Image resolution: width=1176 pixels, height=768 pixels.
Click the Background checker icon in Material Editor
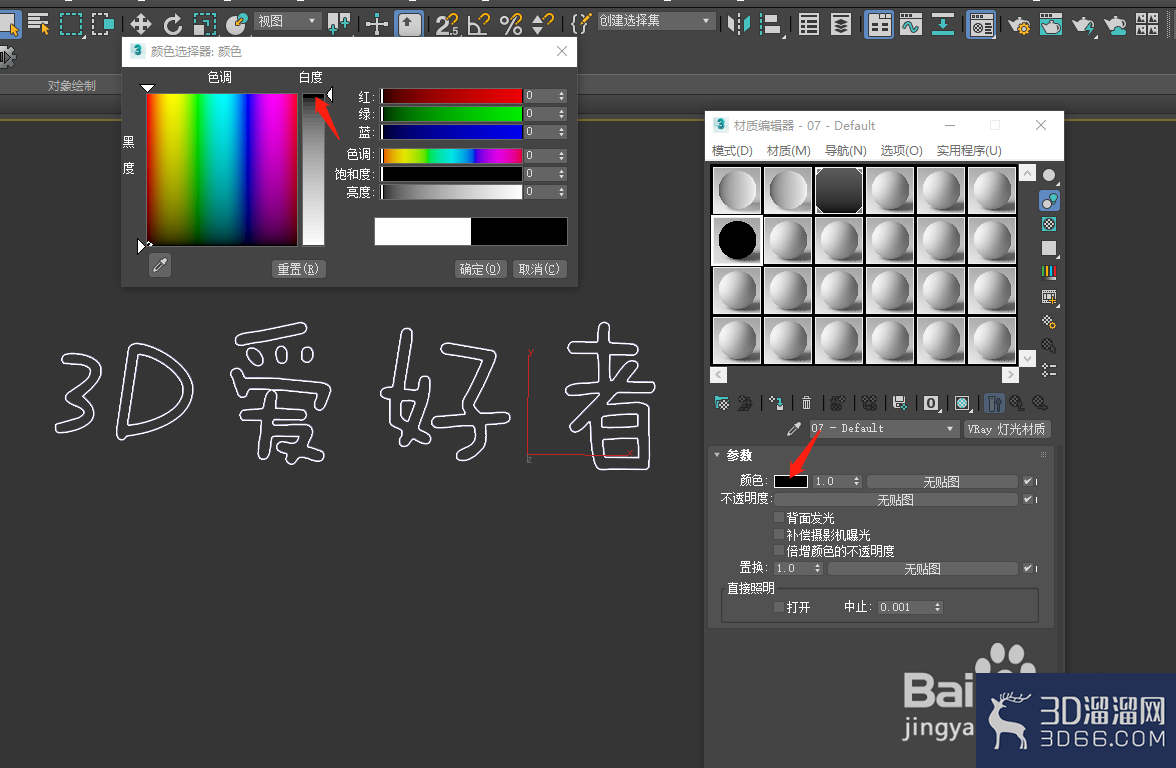pyautogui.click(x=1049, y=224)
